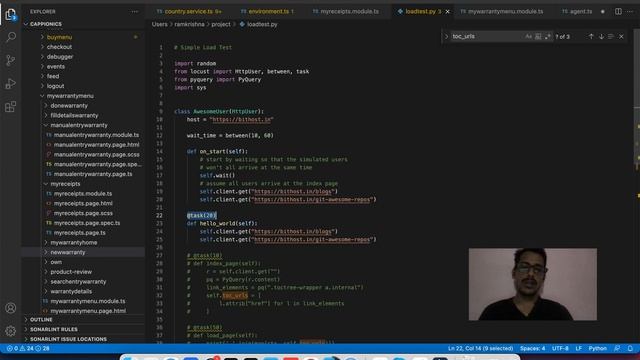The image size is (640, 360).
Task: Go to next find match
Action: [x=601, y=36]
